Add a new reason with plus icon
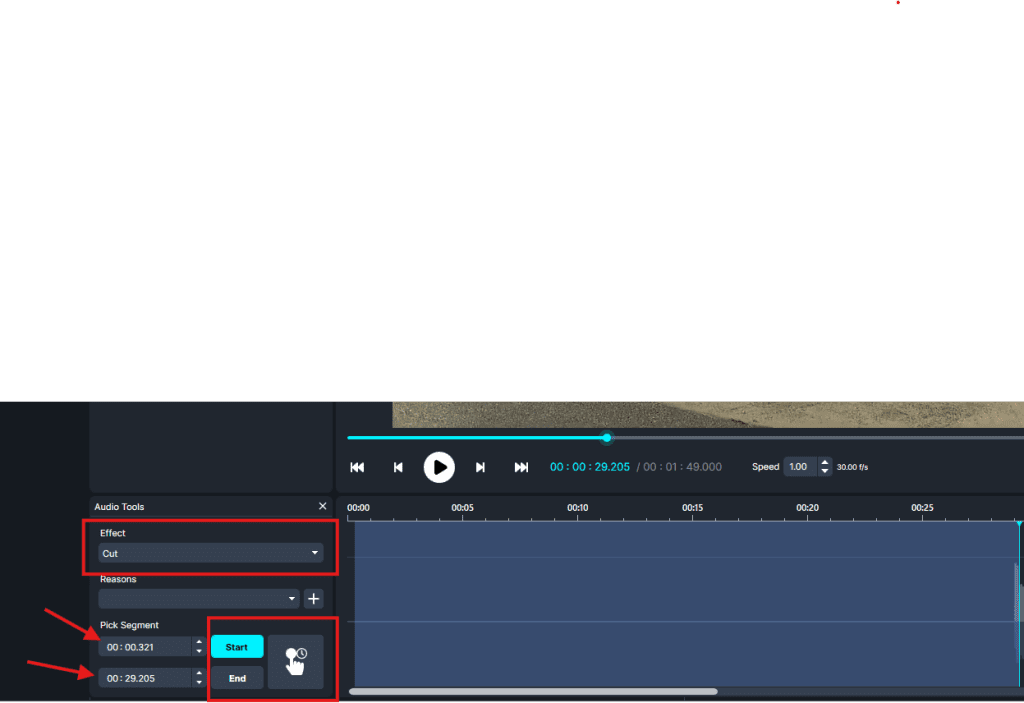The image size is (1024, 703). point(313,599)
